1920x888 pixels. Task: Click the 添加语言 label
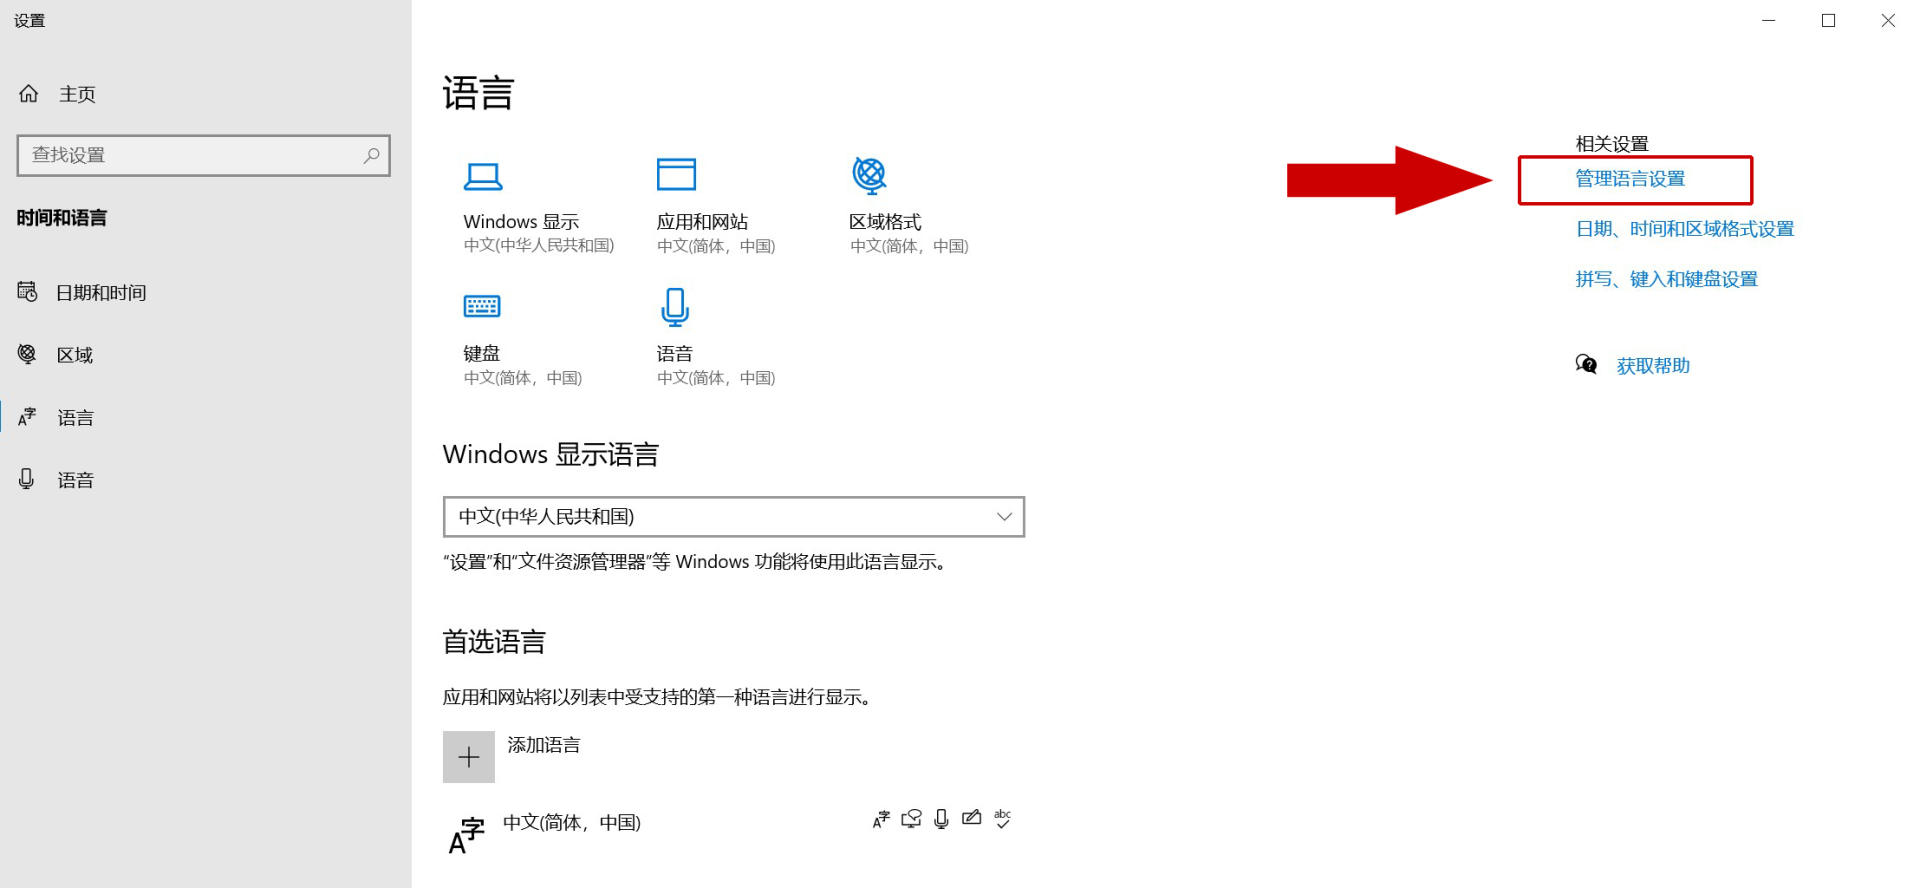pyautogui.click(x=544, y=745)
